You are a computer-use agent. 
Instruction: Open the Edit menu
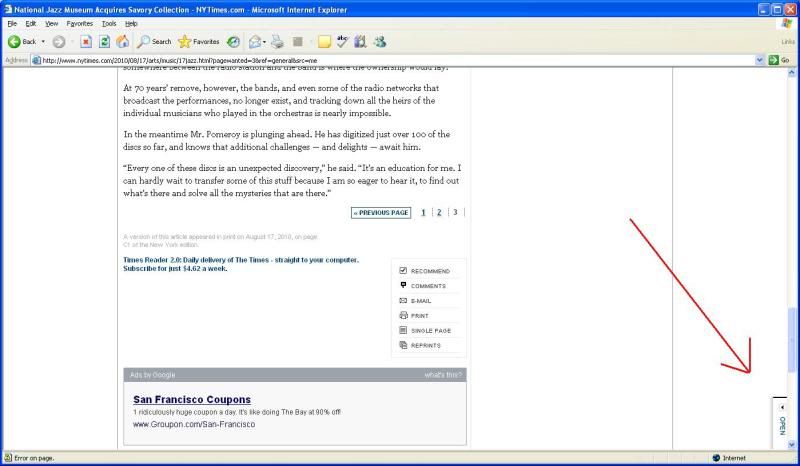[x=31, y=23]
